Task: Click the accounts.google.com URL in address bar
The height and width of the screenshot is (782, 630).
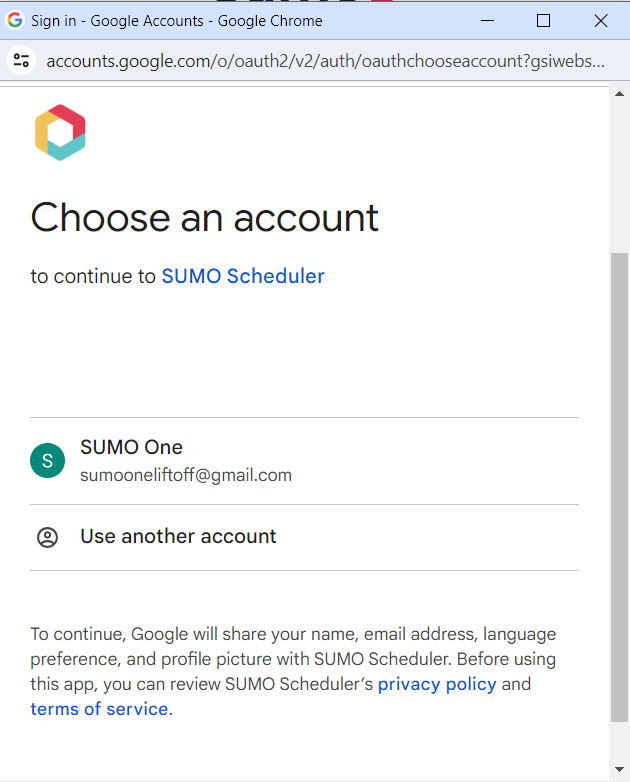Action: (x=325, y=61)
